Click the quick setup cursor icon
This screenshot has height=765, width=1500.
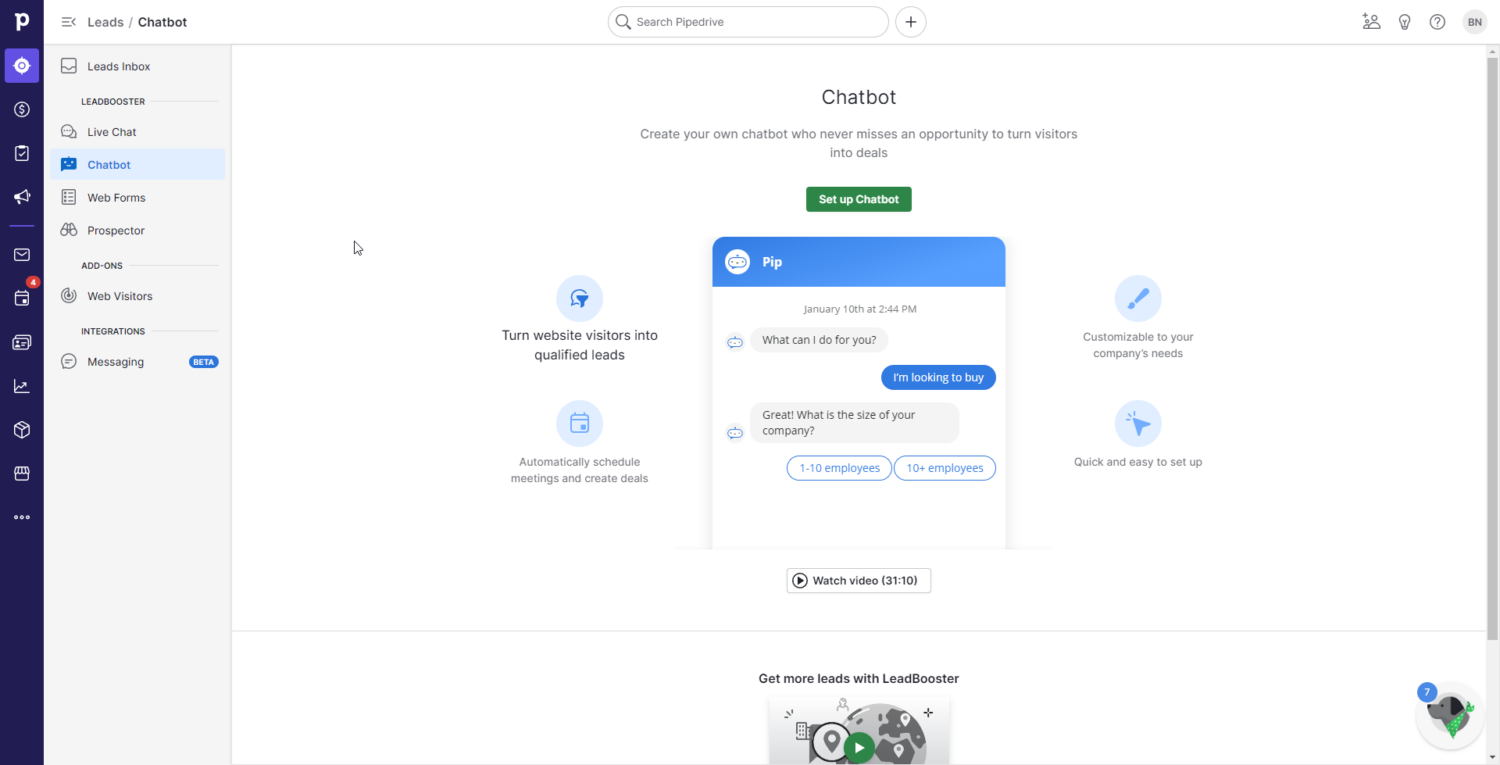pos(1138,424)
